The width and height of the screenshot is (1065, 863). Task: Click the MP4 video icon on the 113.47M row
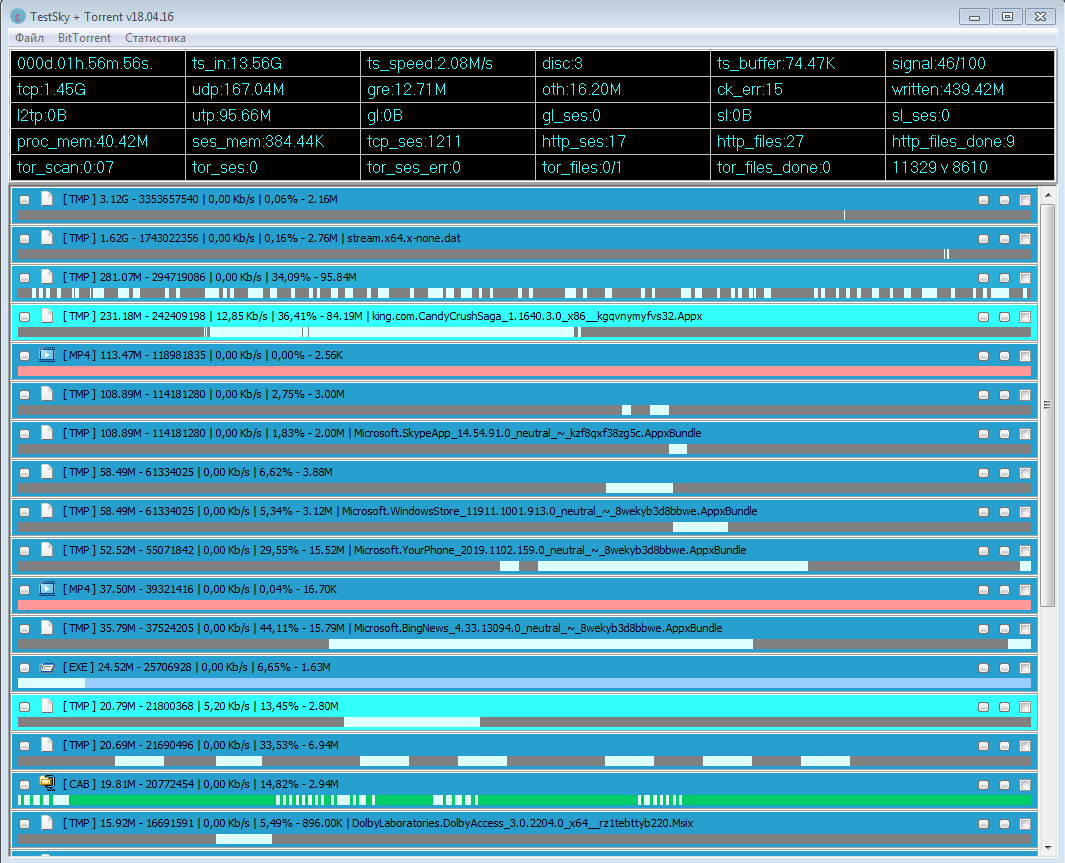click(46, 355)
